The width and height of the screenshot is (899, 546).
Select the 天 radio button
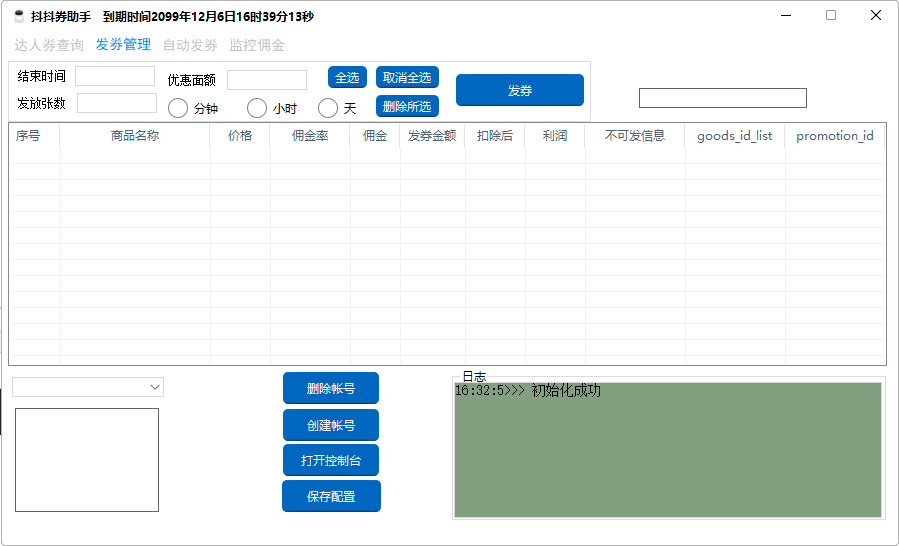pos(328,108)
